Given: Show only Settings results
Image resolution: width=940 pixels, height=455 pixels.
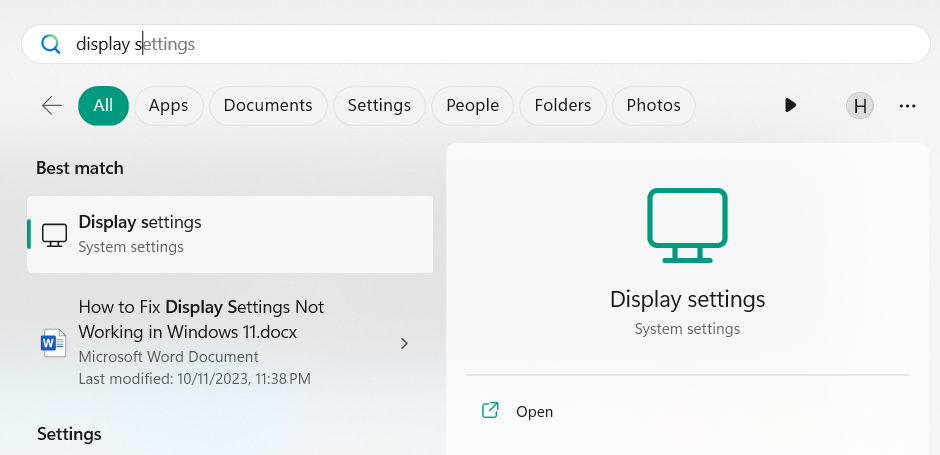Looking at the screenshot, I should 379,105.
